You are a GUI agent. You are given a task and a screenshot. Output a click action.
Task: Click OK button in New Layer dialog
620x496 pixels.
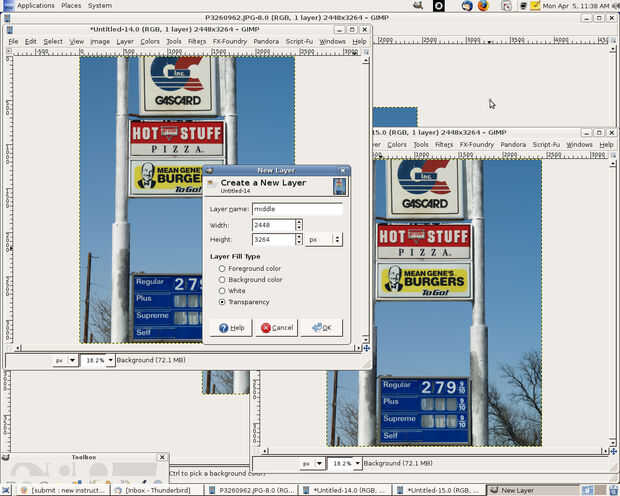coord(321,328)
